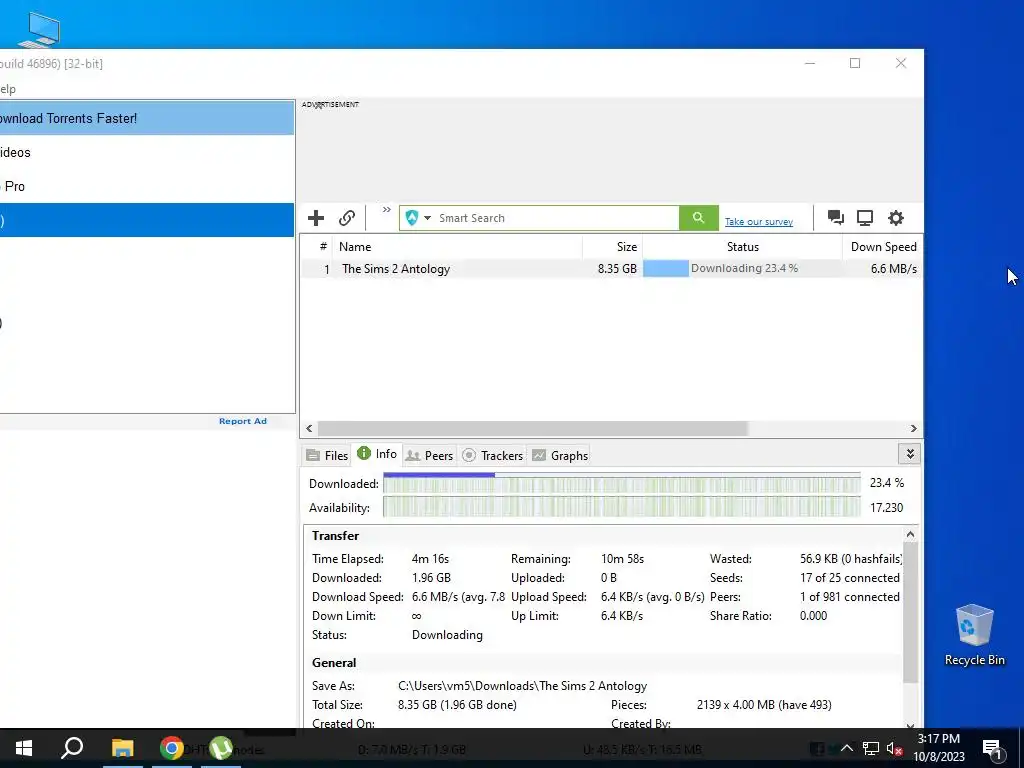Sort torrents by the # column
Image resolution: width=1024 pixels, height=768 pixels.
323,247
